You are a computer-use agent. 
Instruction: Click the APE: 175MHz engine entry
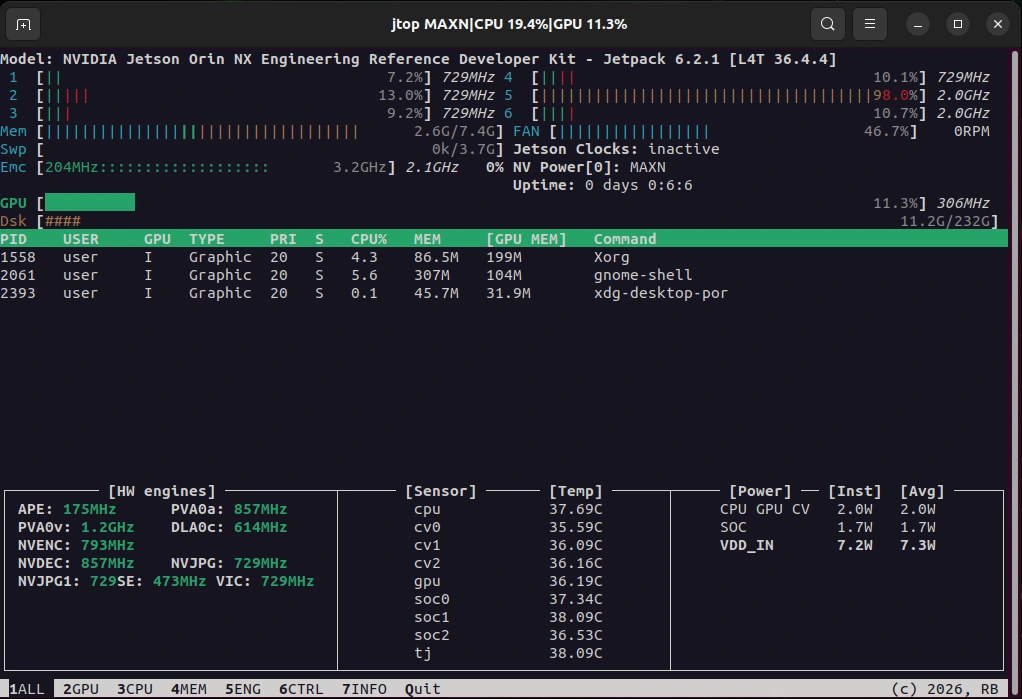coord(66,509)
